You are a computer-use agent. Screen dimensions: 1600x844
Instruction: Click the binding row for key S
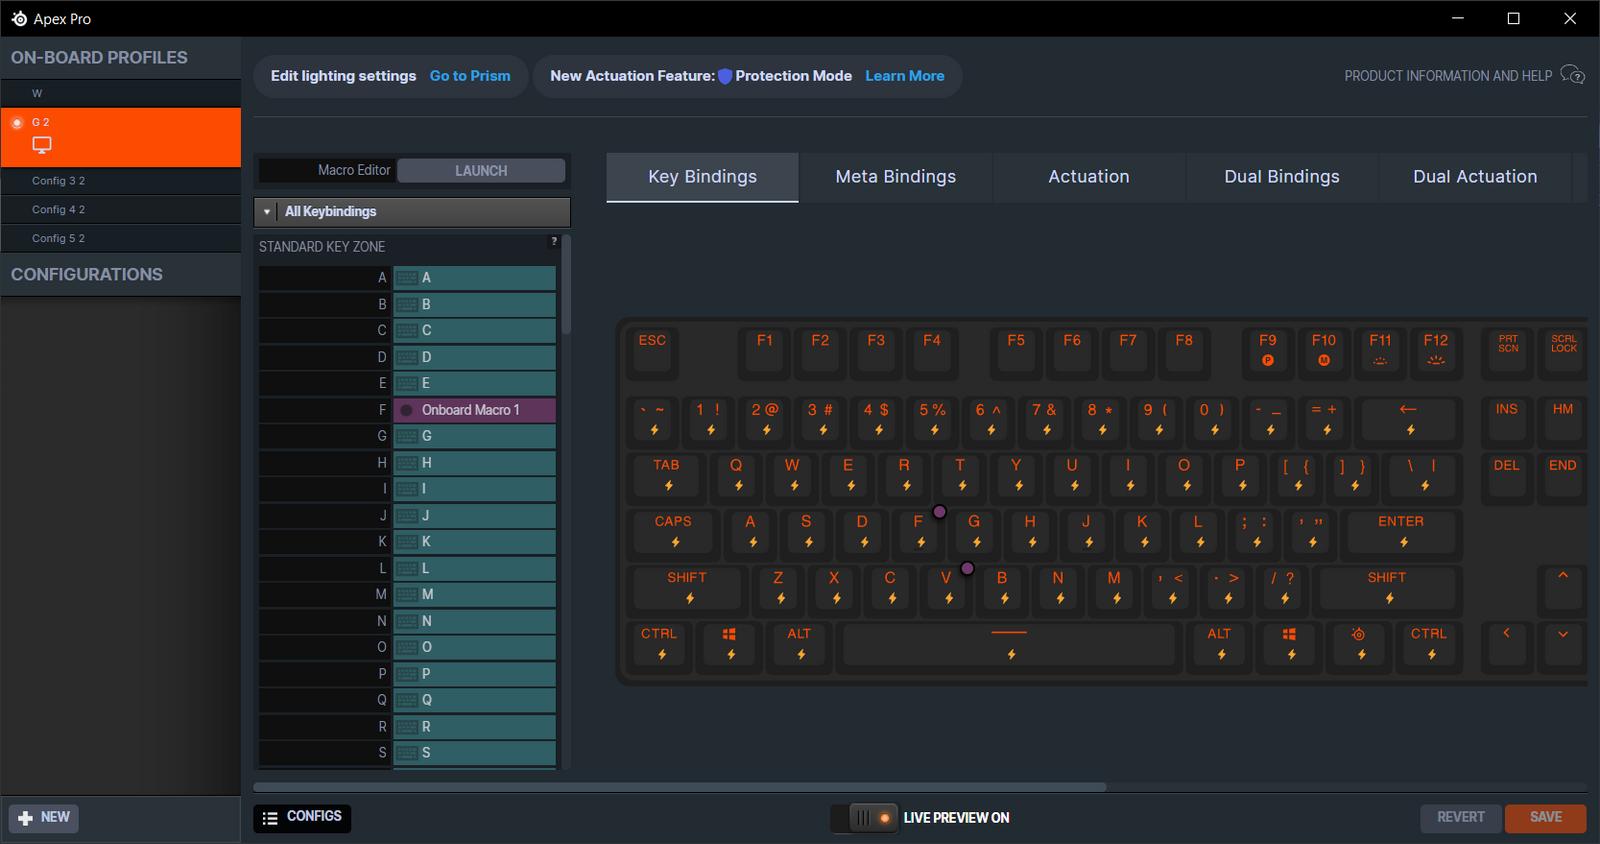tap(475, 753)
